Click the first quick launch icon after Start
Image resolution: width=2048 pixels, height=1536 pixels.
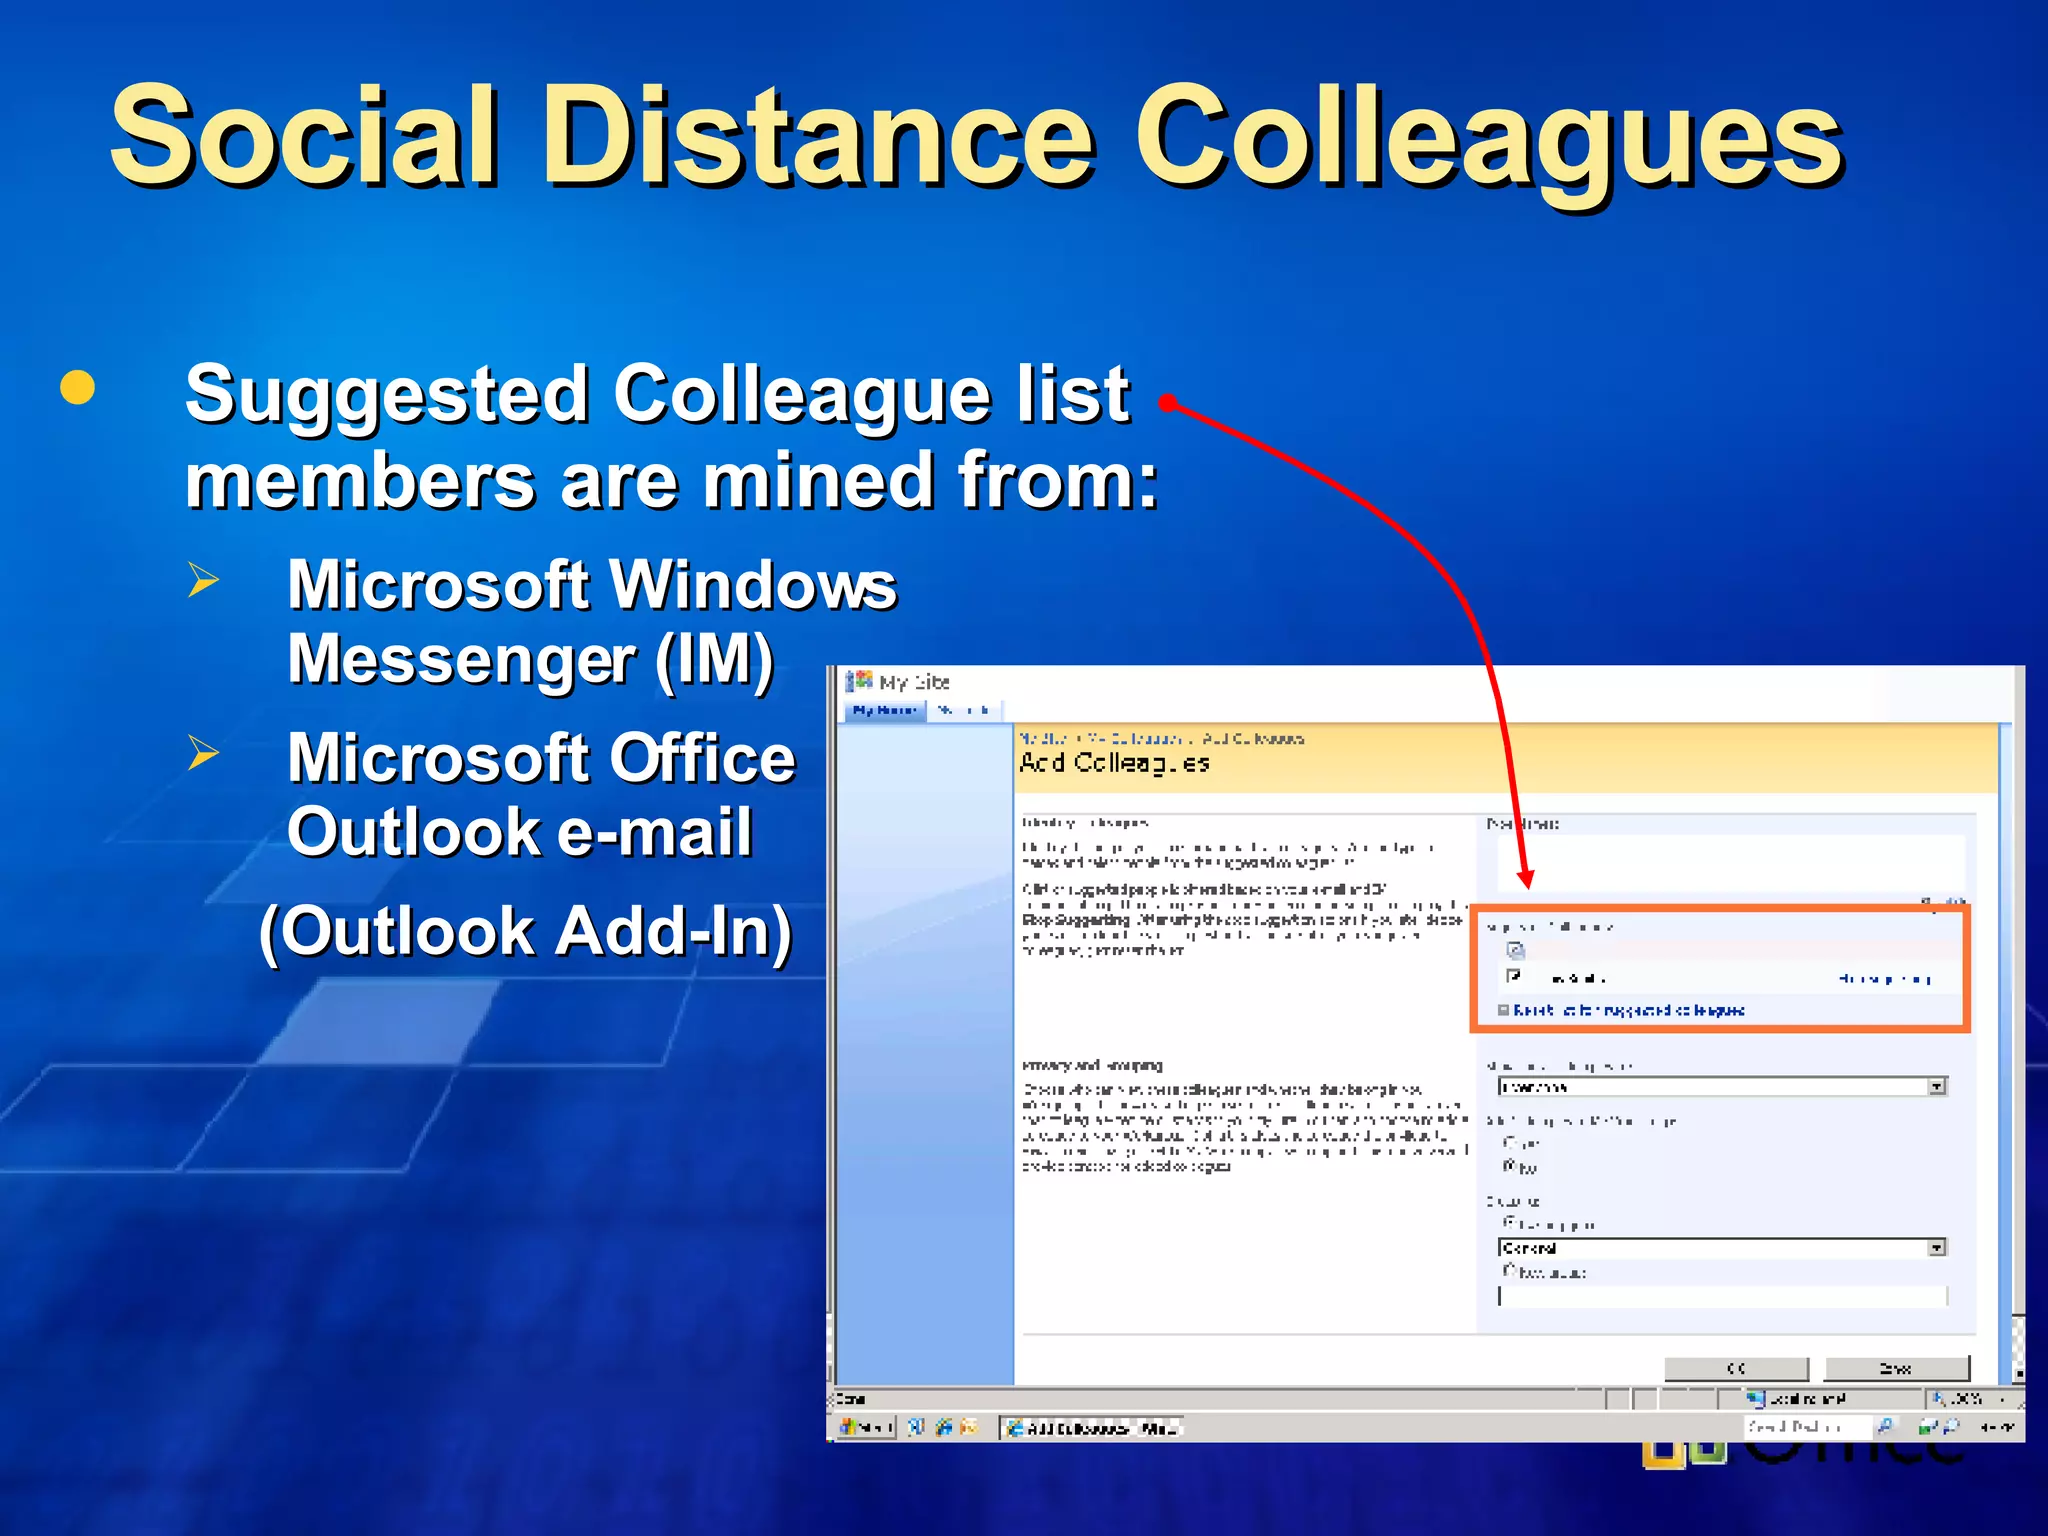pyautogui.click(x=915, y=1428)
